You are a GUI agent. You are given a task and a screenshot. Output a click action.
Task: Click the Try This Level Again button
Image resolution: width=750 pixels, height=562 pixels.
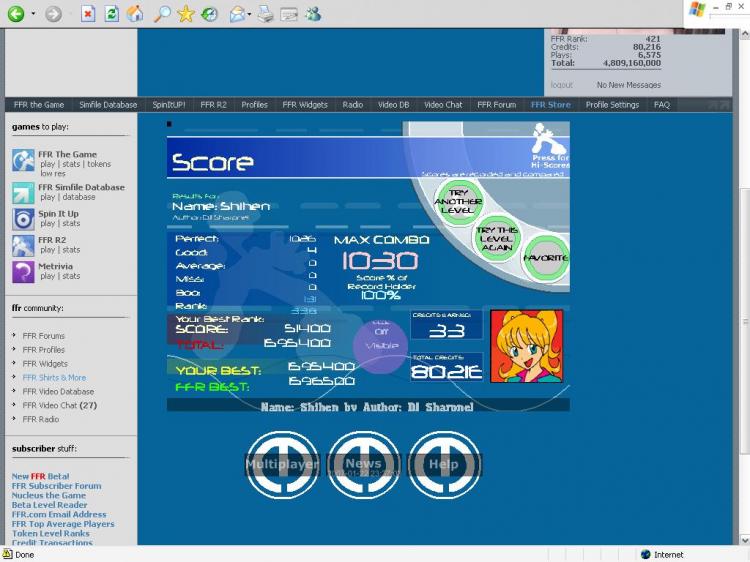[497, 238]
